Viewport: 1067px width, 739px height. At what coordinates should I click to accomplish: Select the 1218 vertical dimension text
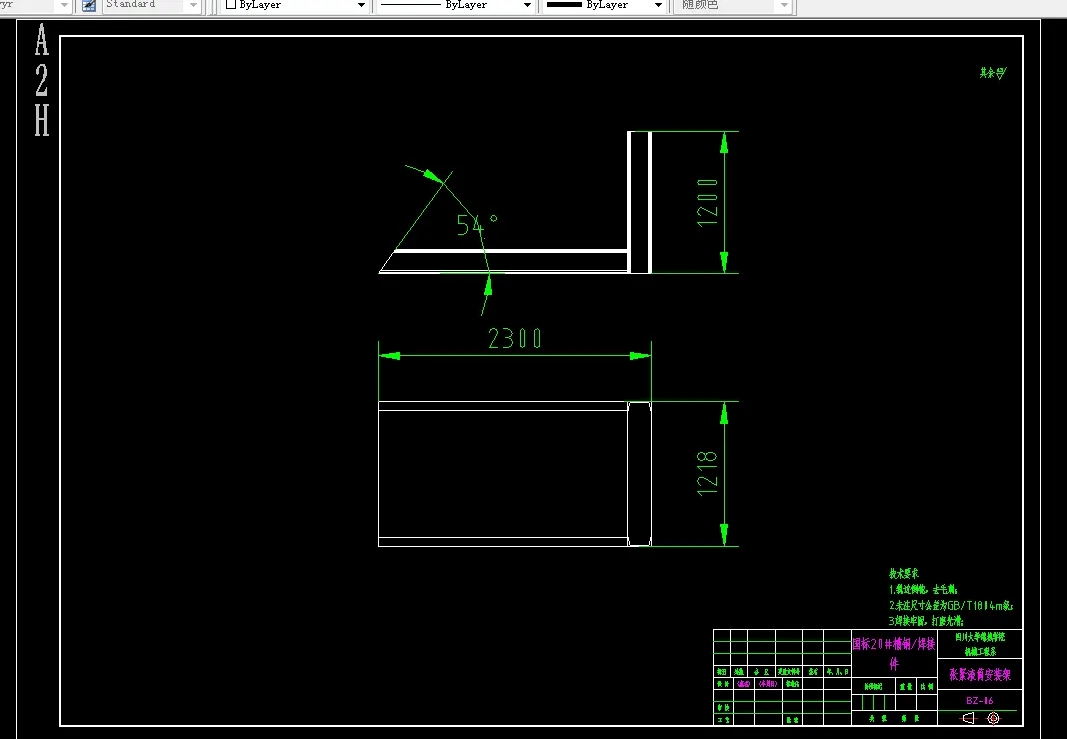707,474
